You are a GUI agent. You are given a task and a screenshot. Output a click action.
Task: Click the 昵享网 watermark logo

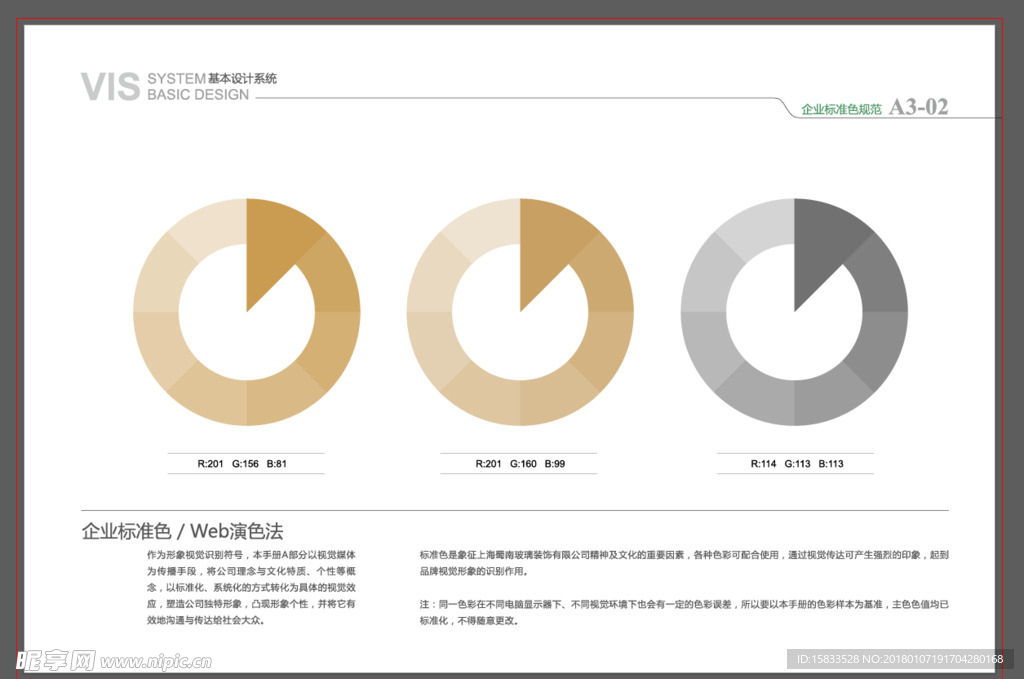point(54,661)
